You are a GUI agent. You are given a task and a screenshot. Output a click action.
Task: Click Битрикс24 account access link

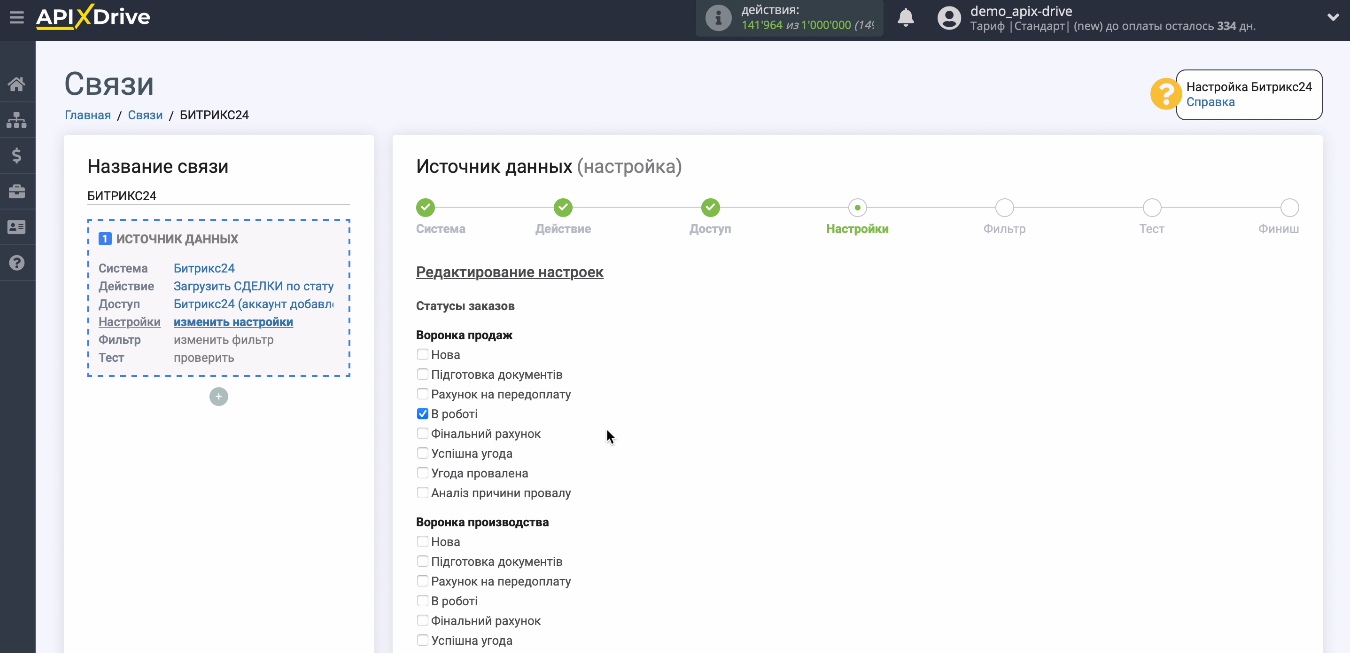(x=254, y=304)
